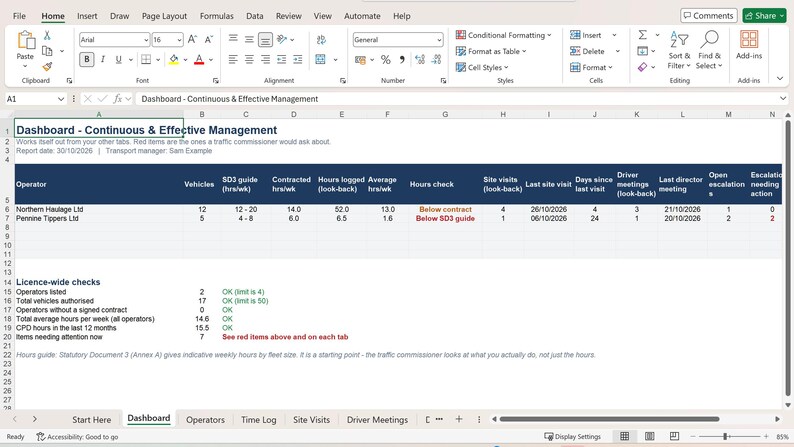Toggle Underline formatting
Image resolution: width=794 pixels, height=447 pixels.
[x=118, y=60]
